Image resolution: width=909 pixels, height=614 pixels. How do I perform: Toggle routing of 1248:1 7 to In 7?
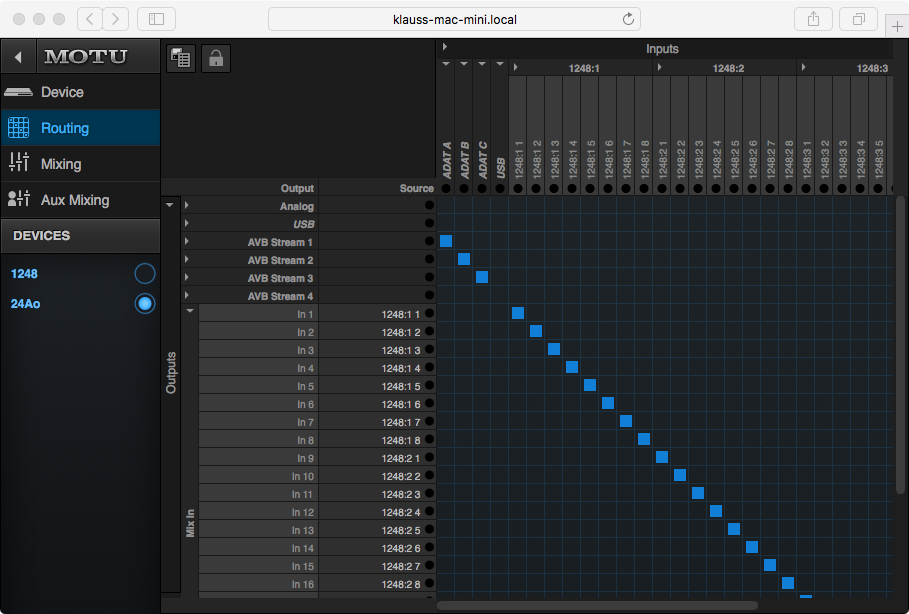(x=626, y=421)
